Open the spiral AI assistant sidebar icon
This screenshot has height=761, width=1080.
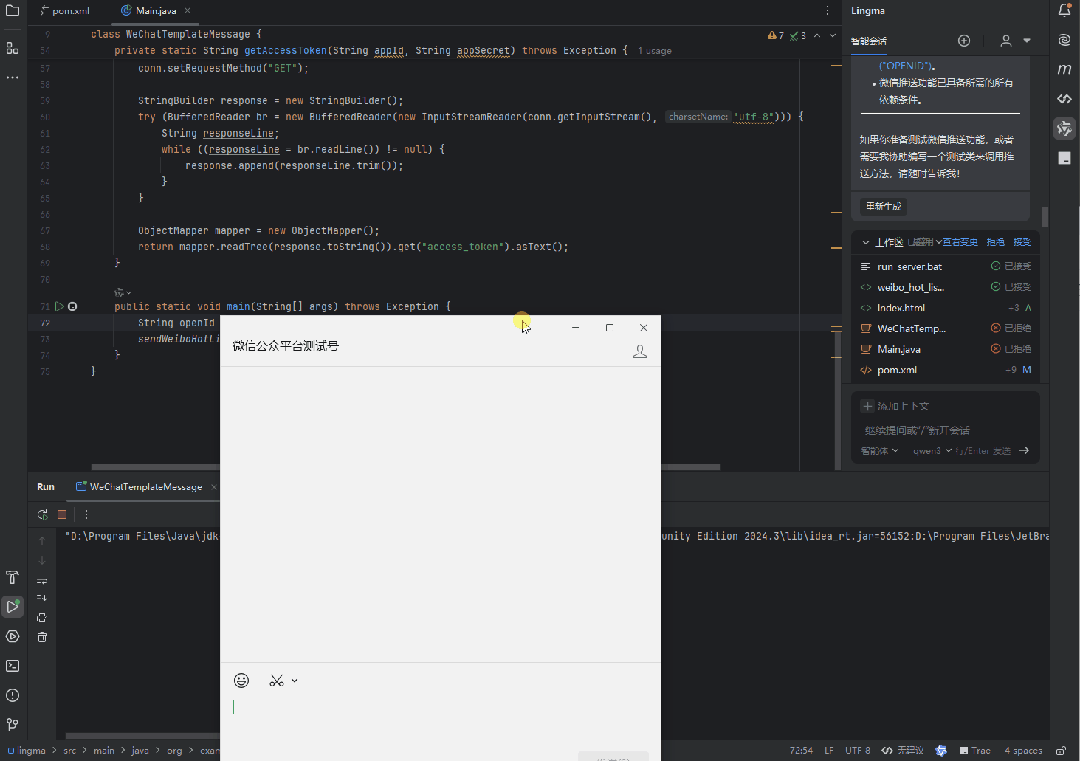tap(1065, 40)
